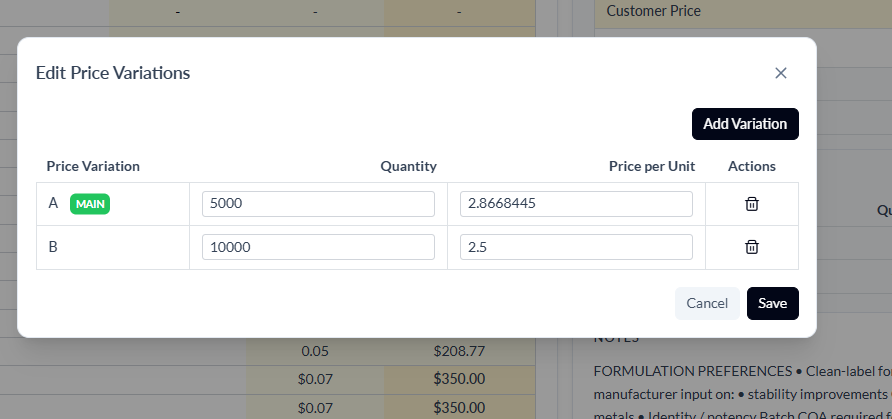Select the Price Variation column header
The width and height of the screenshot is (892, 419).
pos(93,166)
